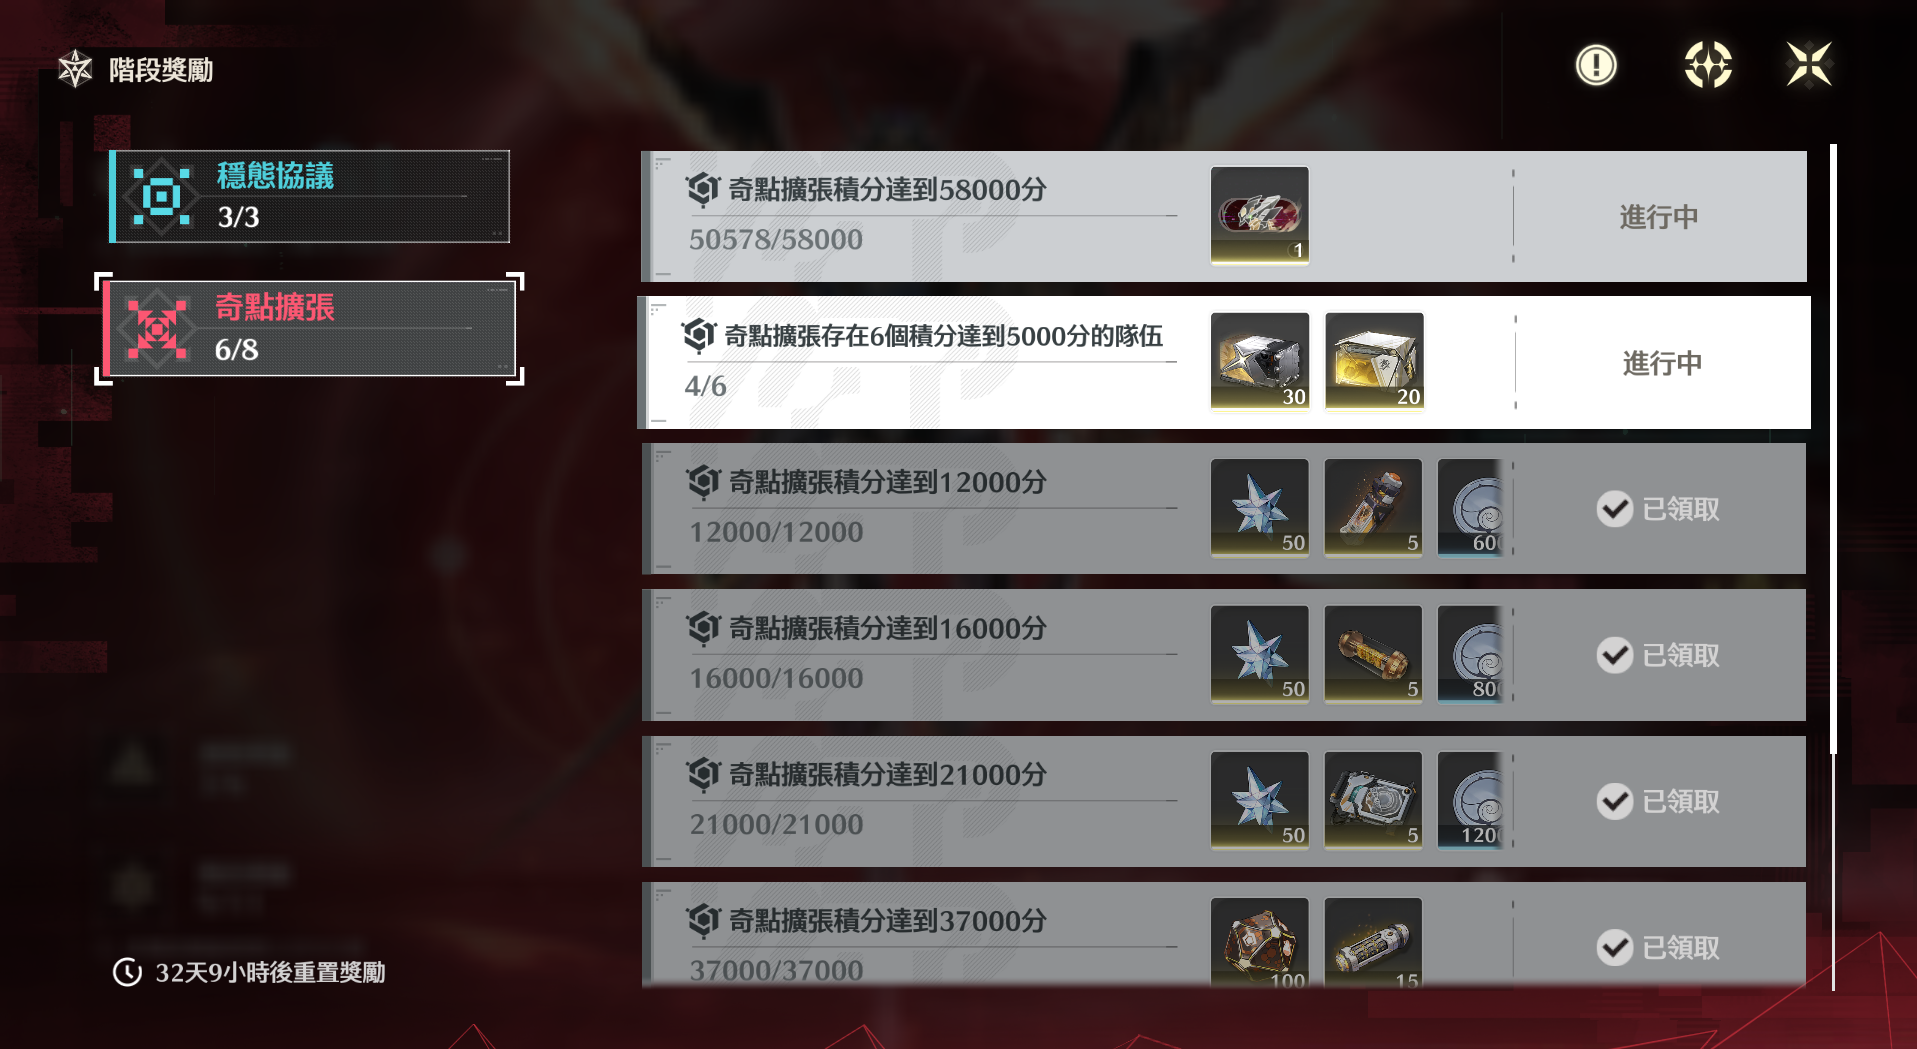Image resolution: width=1917 pixels, height=1049 pixels.
Task: Click the crosshair target icon at top right
Action: (x=1708, y=66)
